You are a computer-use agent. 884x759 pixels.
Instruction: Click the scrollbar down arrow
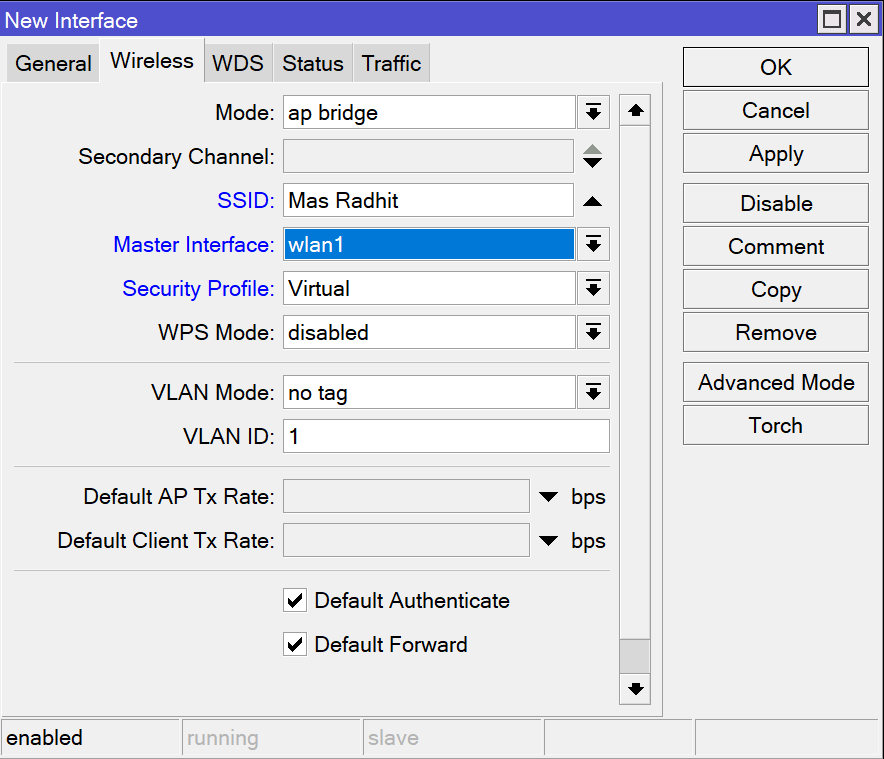click(x=635, y=689)
